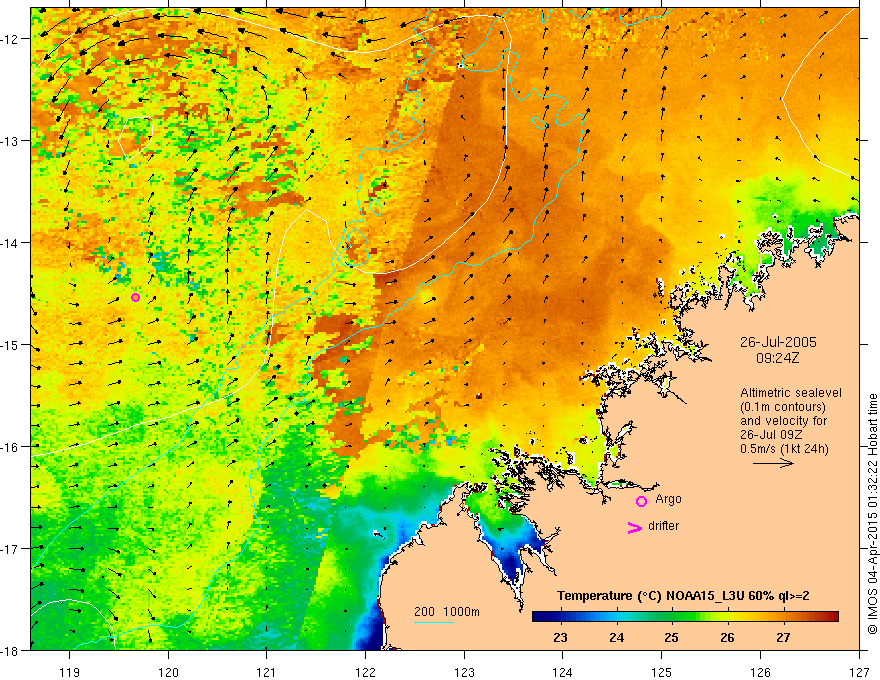
Task: Click the Temperature NOAA15_L3U title text
Action: [x=683, y=596]
